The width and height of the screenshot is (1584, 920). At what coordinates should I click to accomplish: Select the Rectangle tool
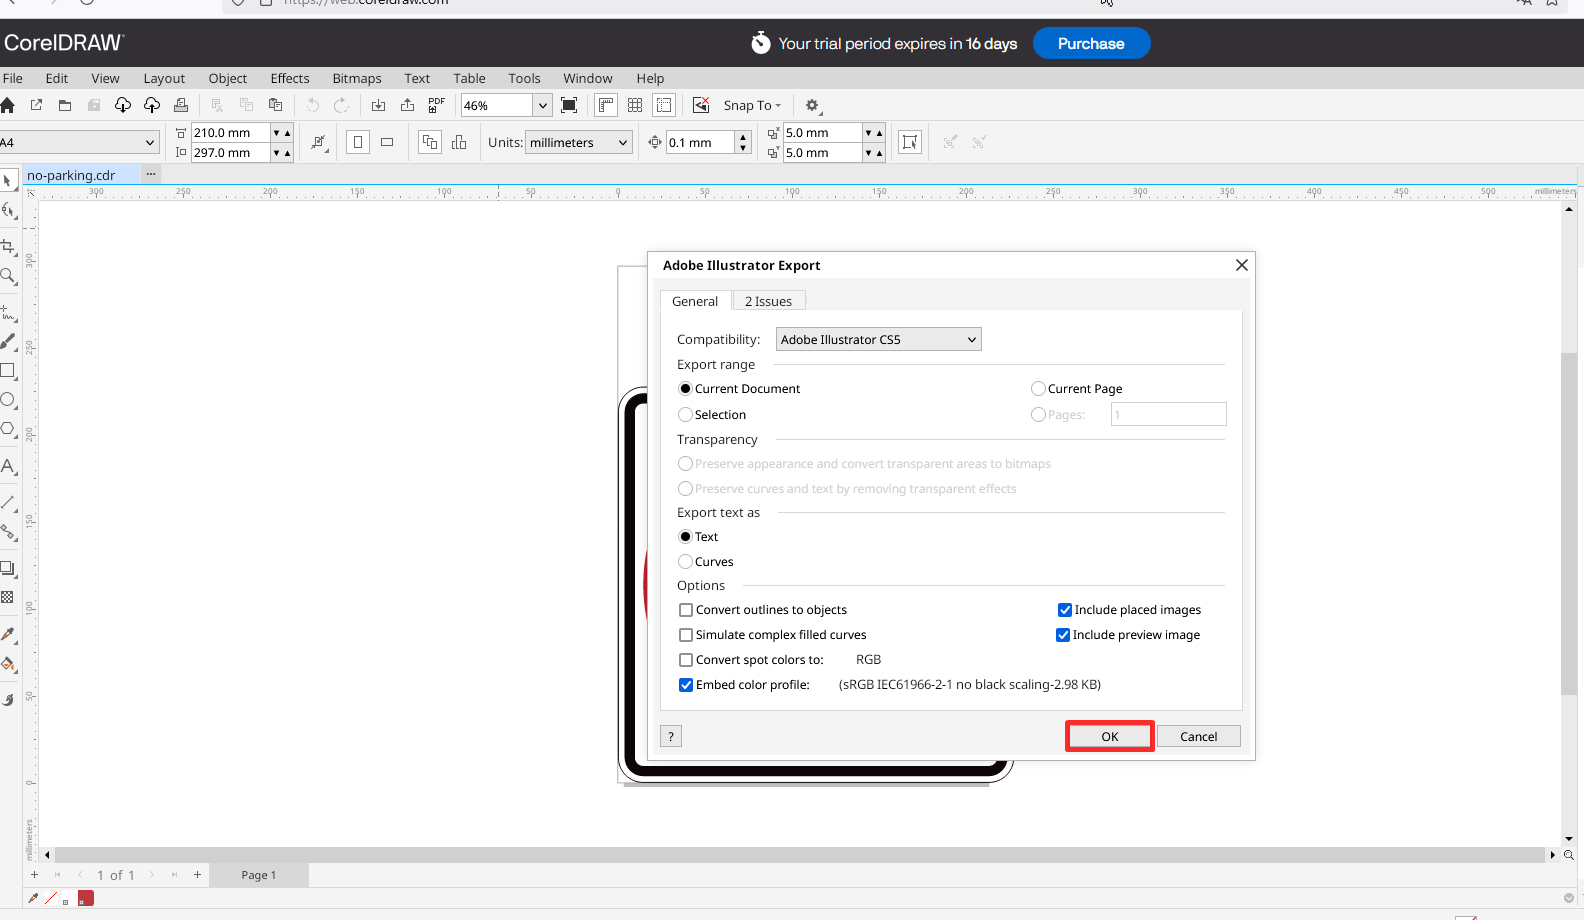point(8,370)
